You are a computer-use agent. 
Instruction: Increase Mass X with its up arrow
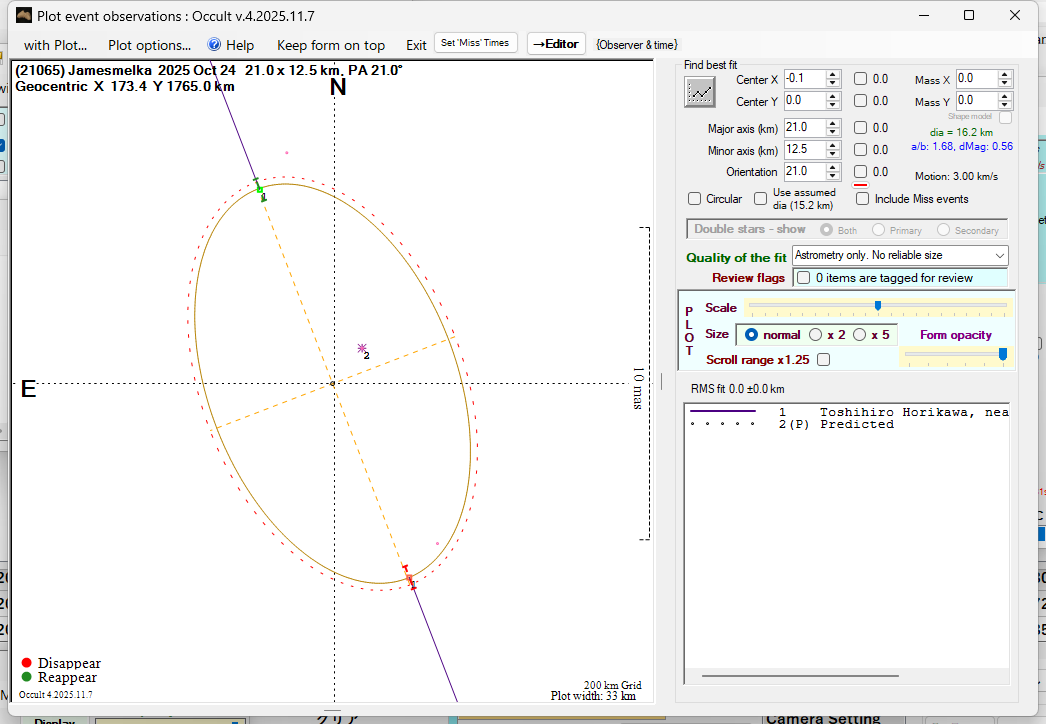click(x=1005, y=75)
